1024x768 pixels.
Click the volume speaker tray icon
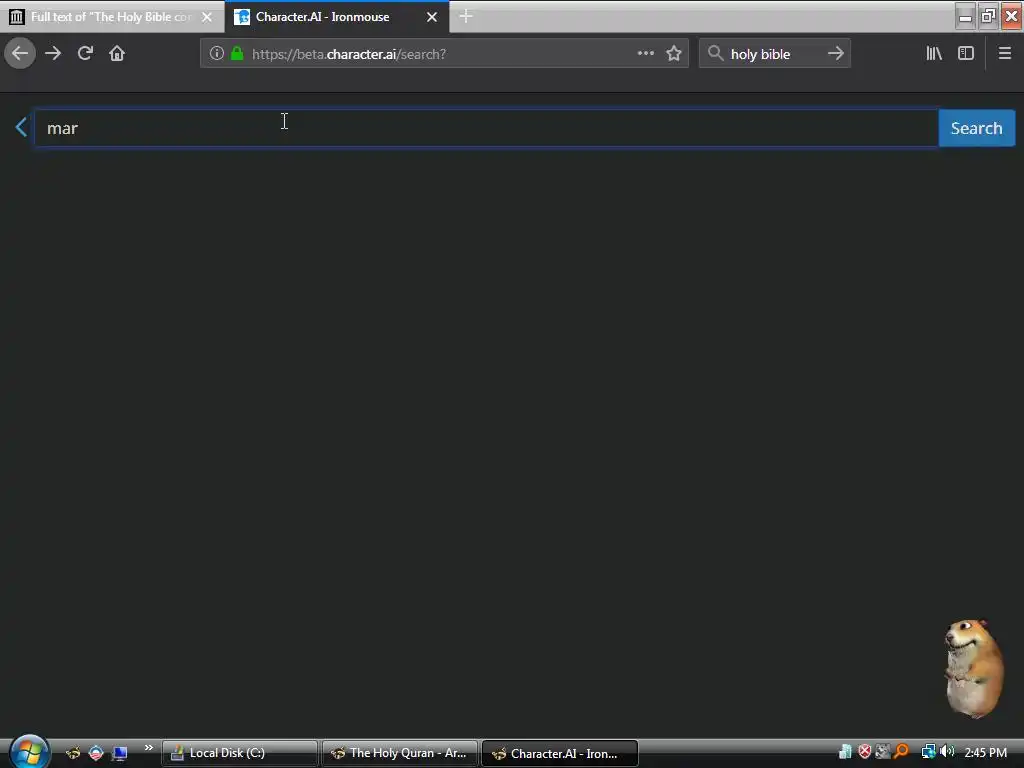pyautogui.click(x=946, y=752)
